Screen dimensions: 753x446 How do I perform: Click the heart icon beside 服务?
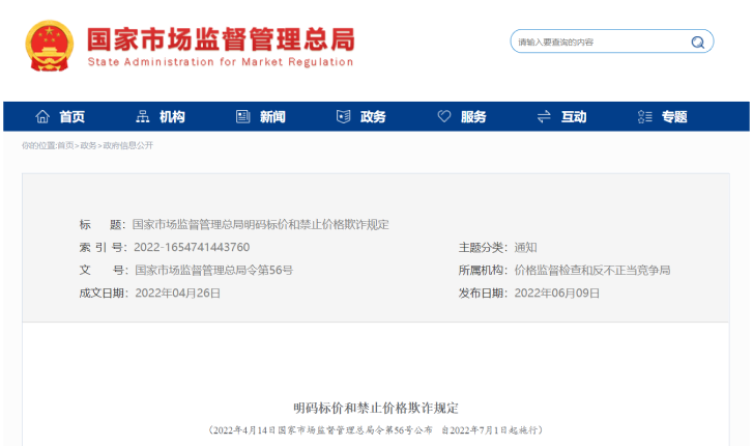pos(444,117)
